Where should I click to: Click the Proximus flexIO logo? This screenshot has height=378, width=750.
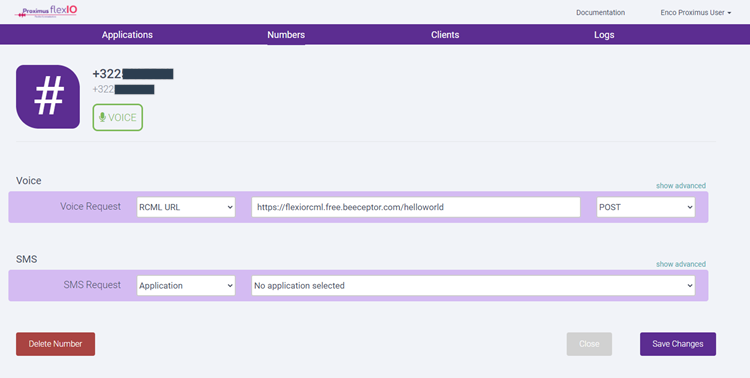[x=46, y=11]
